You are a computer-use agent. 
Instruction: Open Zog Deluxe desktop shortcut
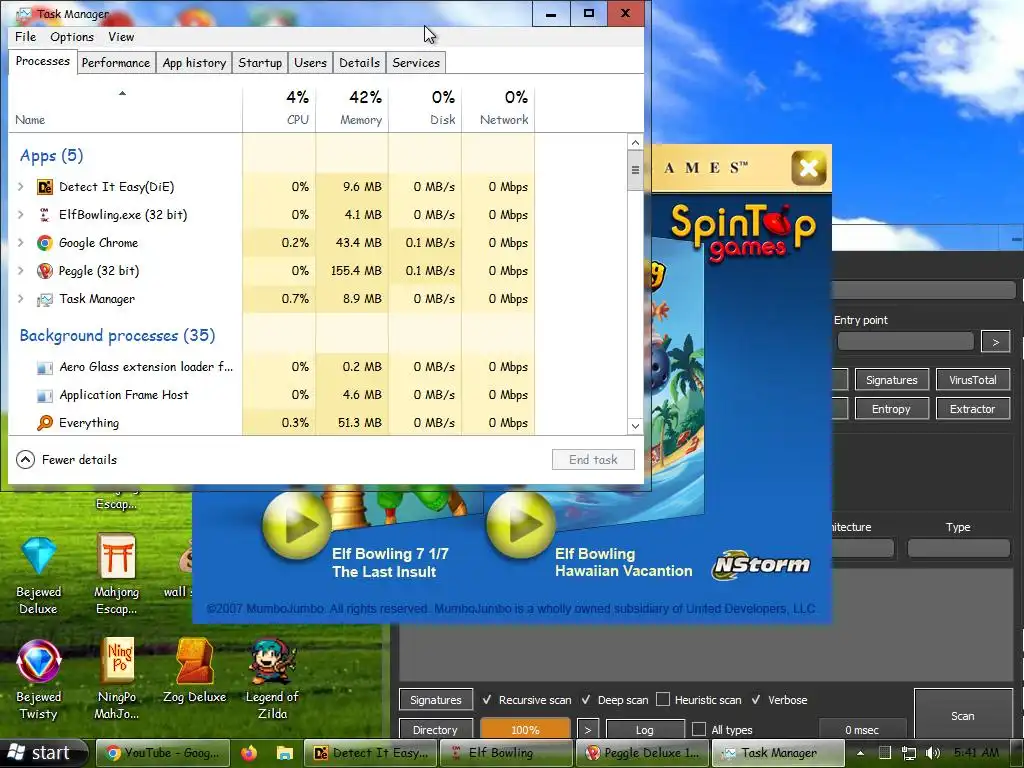pos(195,671)
